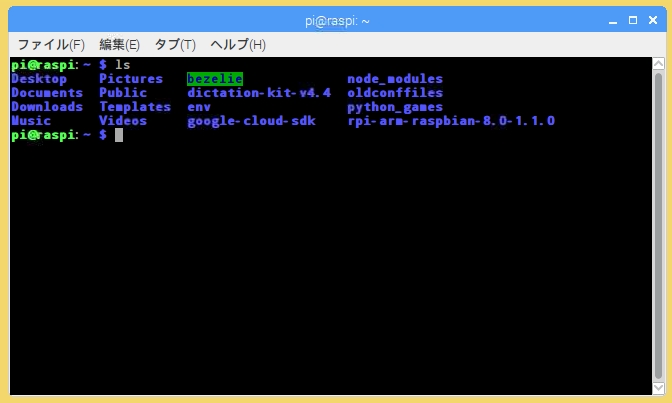Click the pi@raspi window title bar
Viewport: 672px width, 403px height.
(x=336, y=20)
